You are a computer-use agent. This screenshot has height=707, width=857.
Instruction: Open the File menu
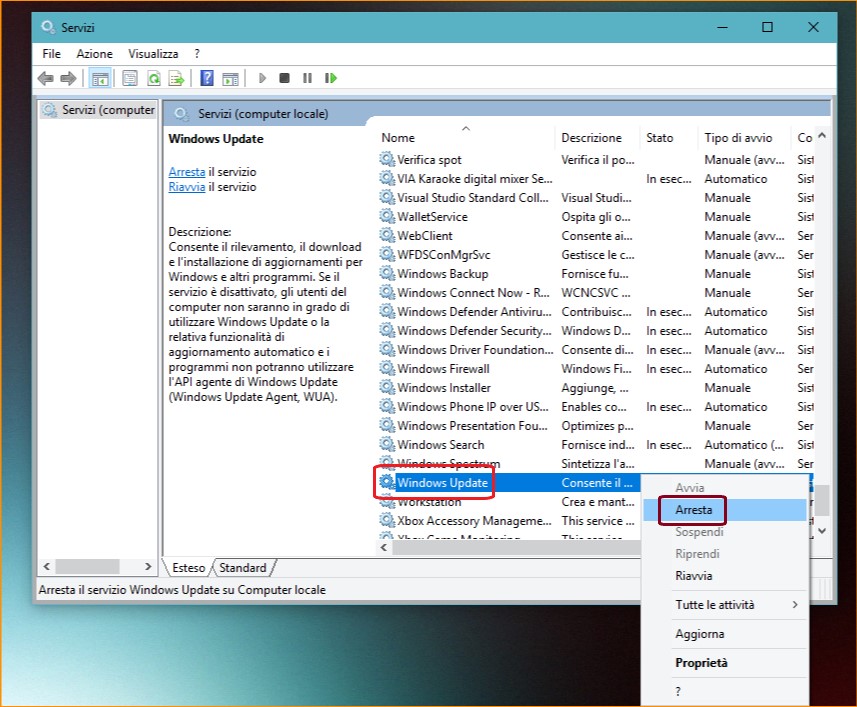[x=51, y=54]
